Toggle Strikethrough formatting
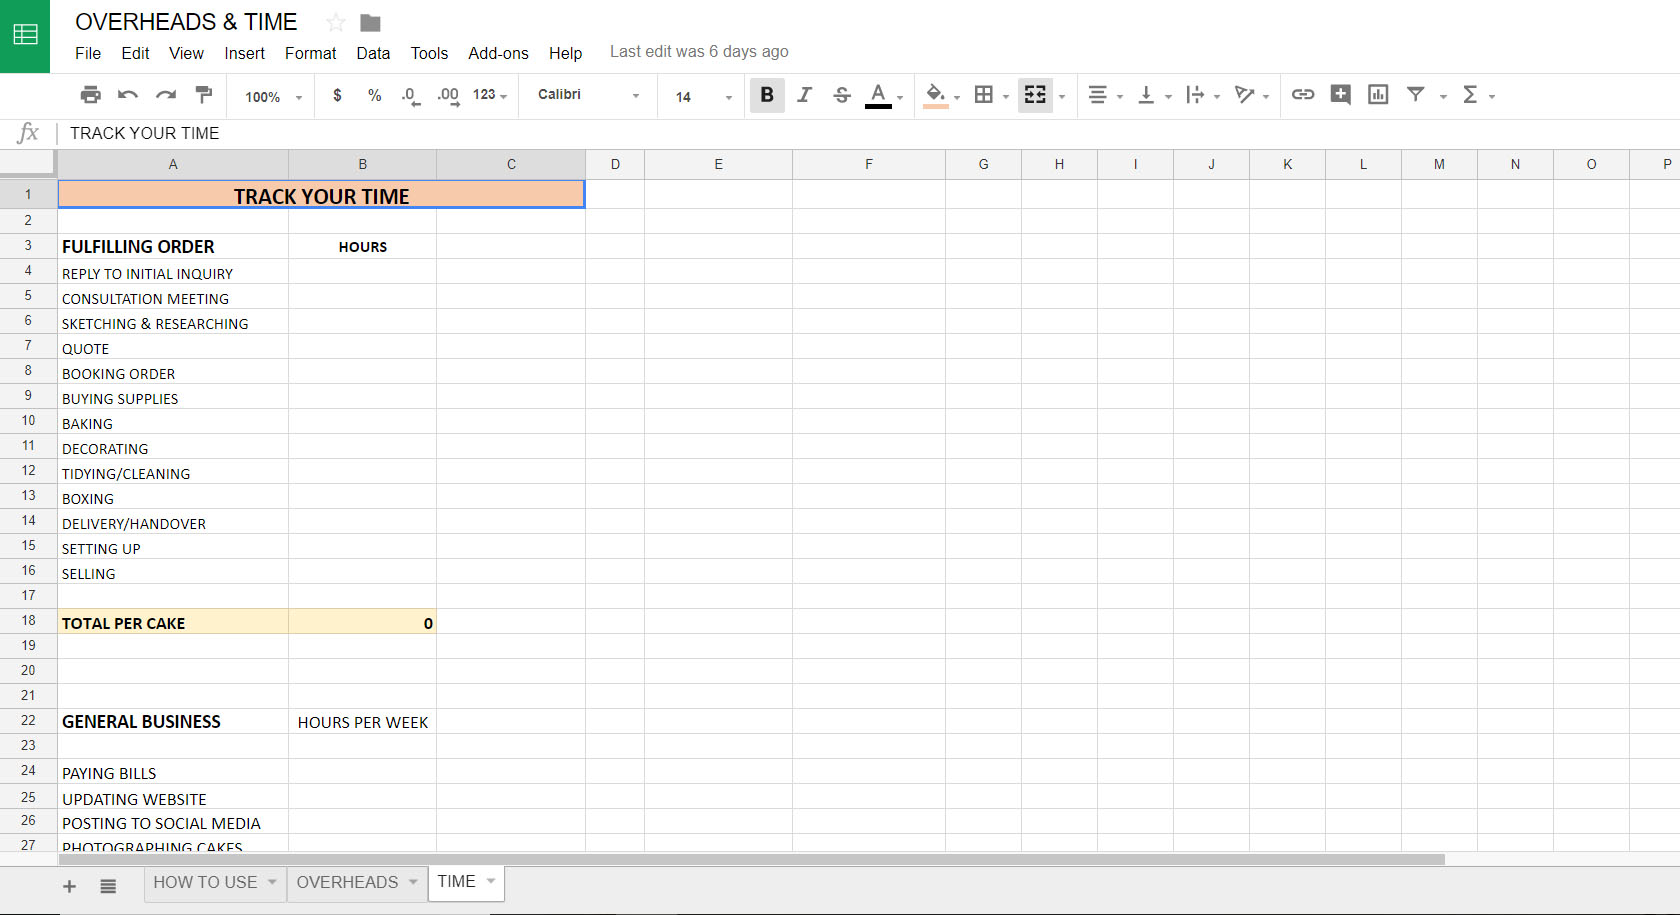This screenshot has width=1680, height=915. (x=842, y=95)
